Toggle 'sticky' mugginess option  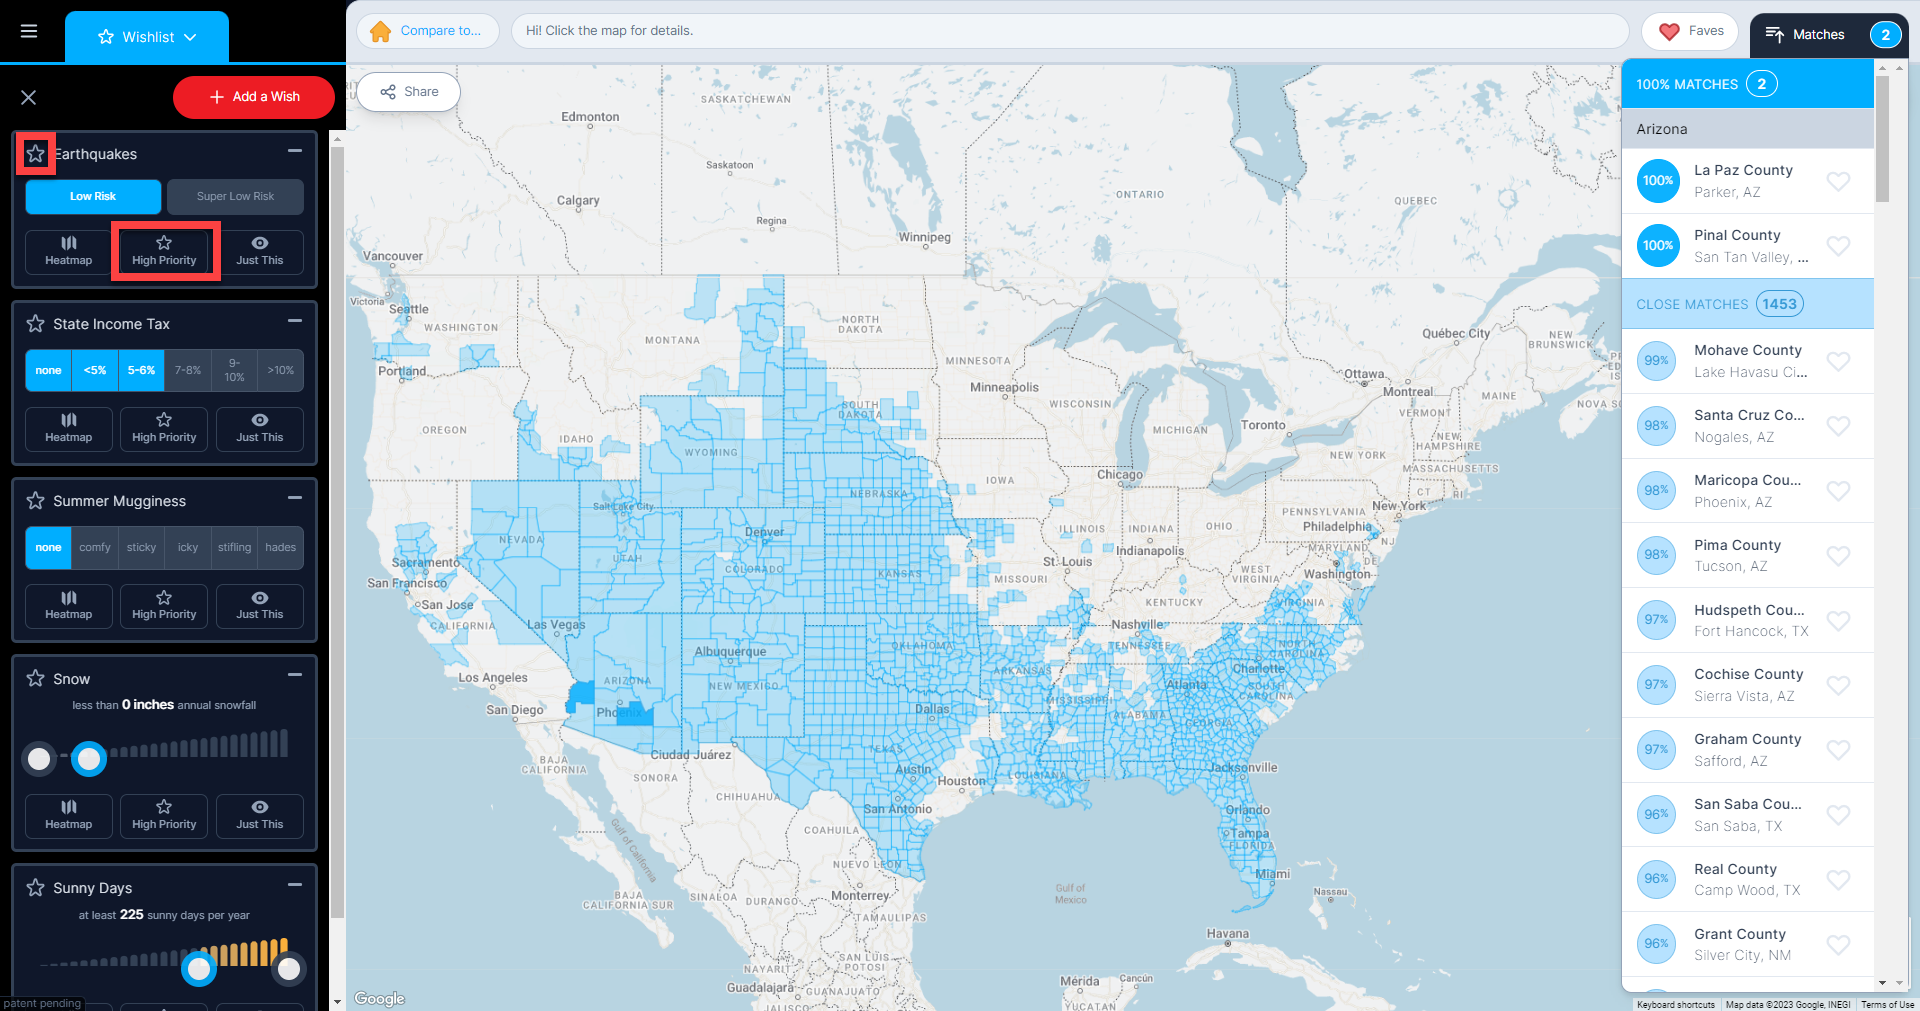141,548
